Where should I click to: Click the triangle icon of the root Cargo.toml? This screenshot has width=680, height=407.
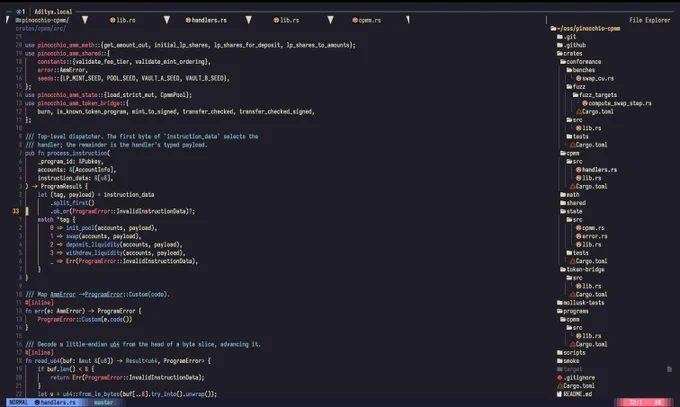[x=559, y=386]
